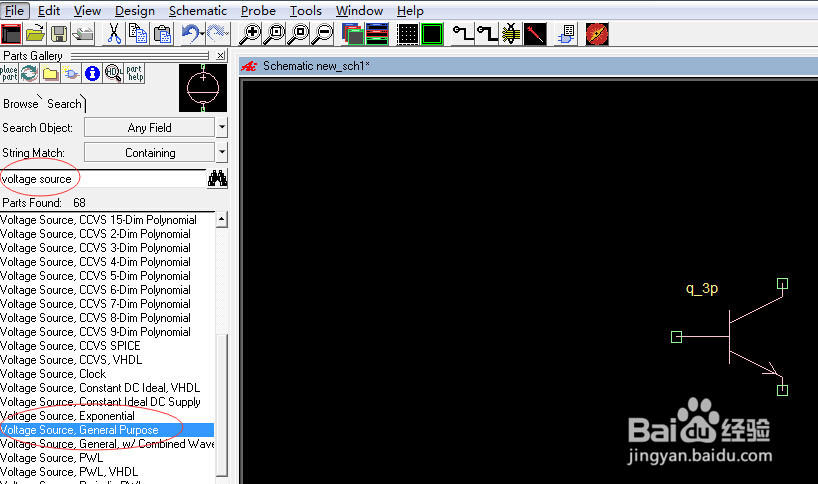Open the Schematic menu
The height and width of the screenshot is (484, 818).
[198, 10]
